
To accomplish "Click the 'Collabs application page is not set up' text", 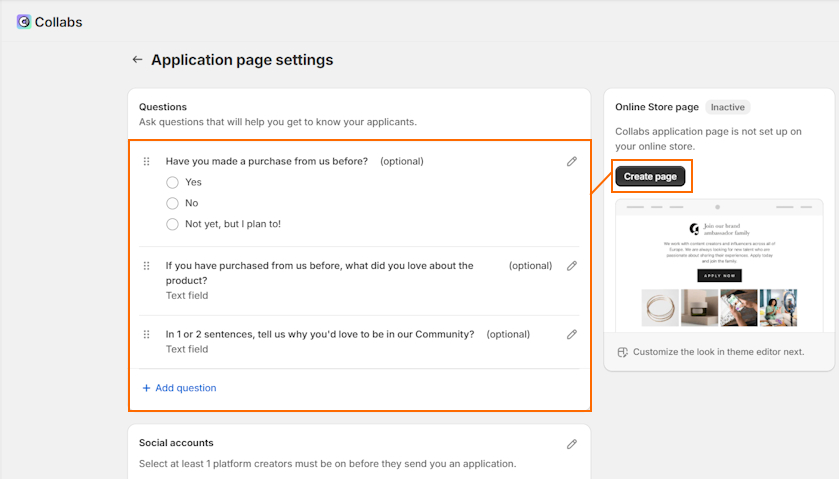I will tap(708, 139).
